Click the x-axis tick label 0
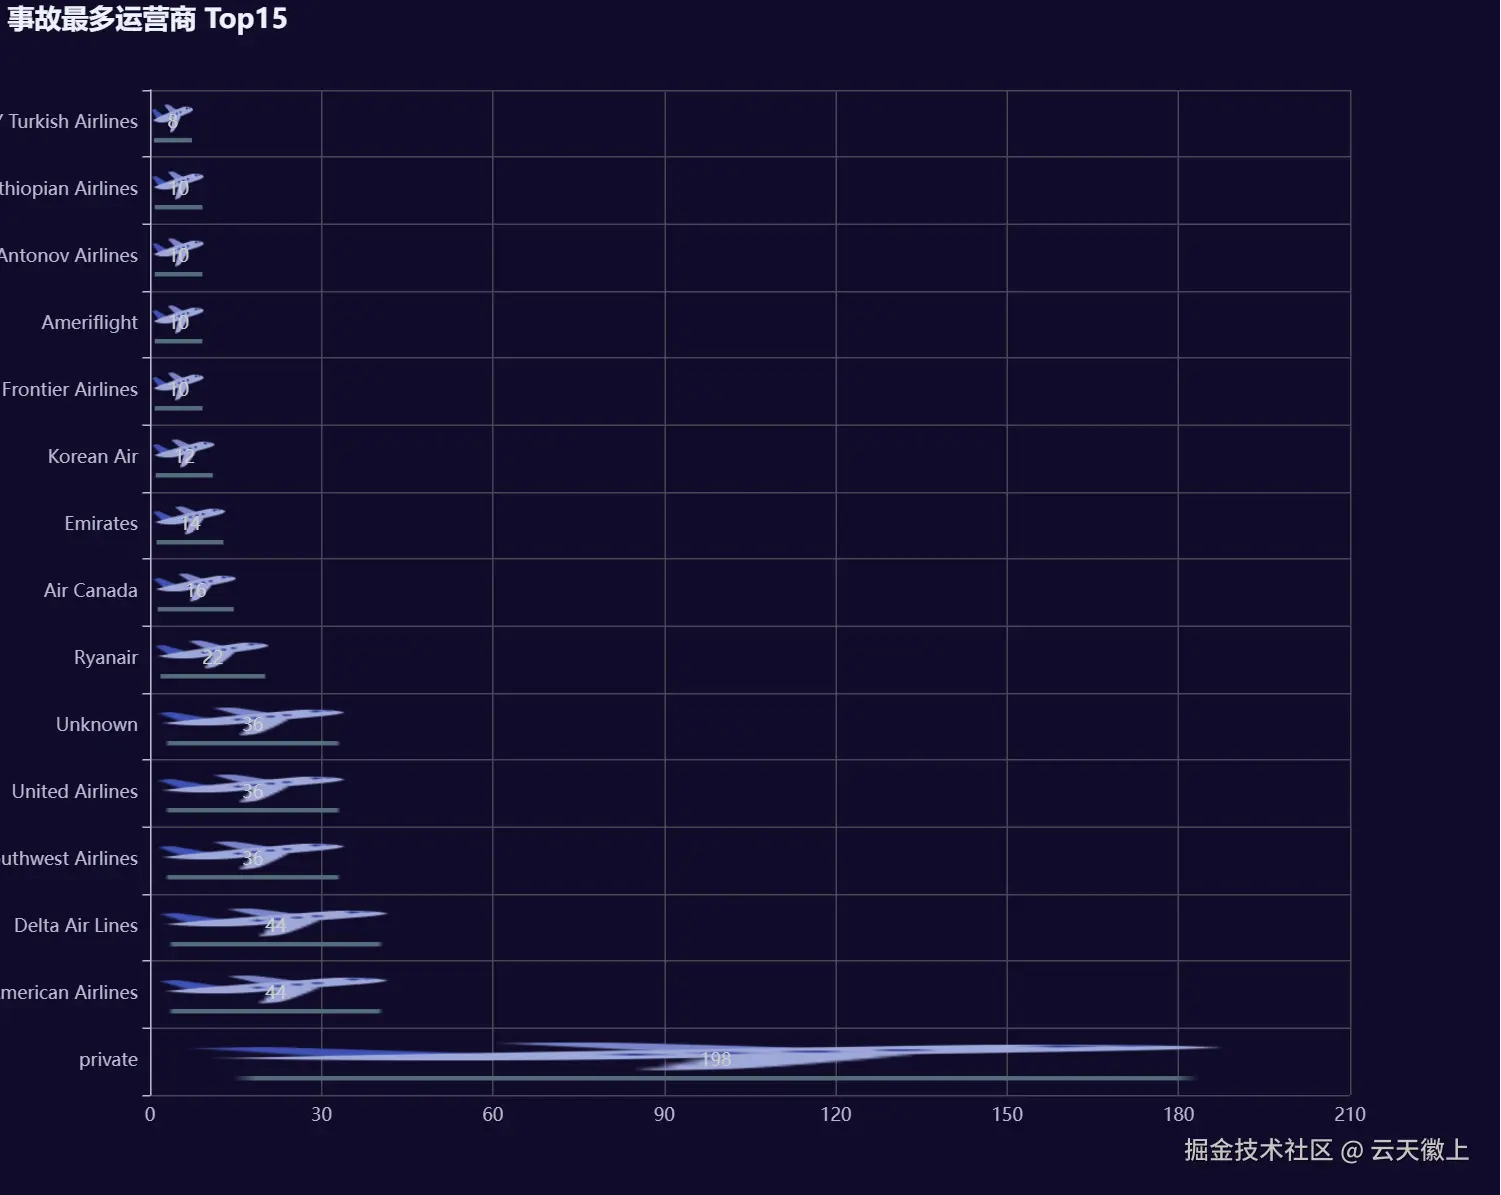The image size is (1501, 1195). [x=150, y=1114]
